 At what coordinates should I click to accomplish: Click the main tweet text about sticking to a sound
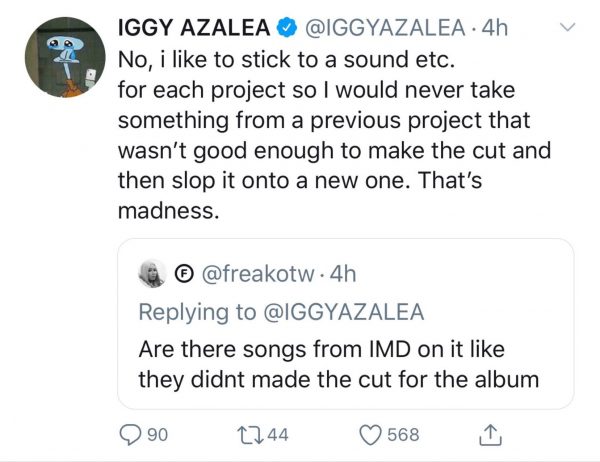click(x=334, y=135)
